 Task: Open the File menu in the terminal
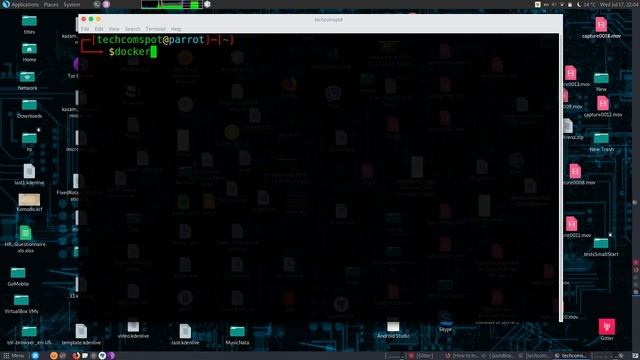(85, 29)
